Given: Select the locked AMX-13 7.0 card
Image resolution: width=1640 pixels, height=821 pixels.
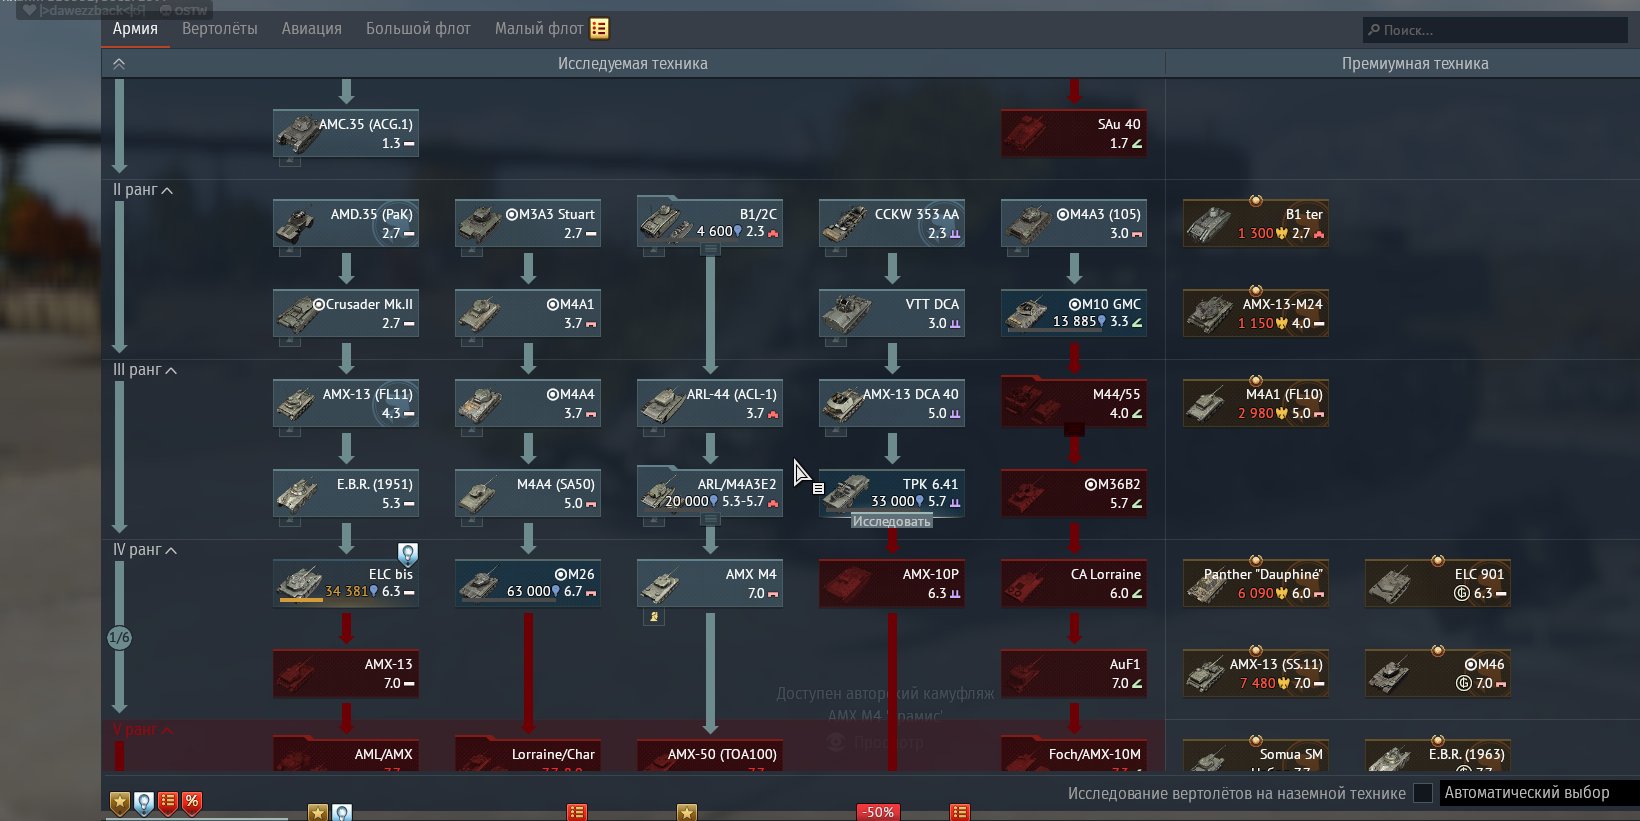Looking at the screenshot, I should coord(346,673).
